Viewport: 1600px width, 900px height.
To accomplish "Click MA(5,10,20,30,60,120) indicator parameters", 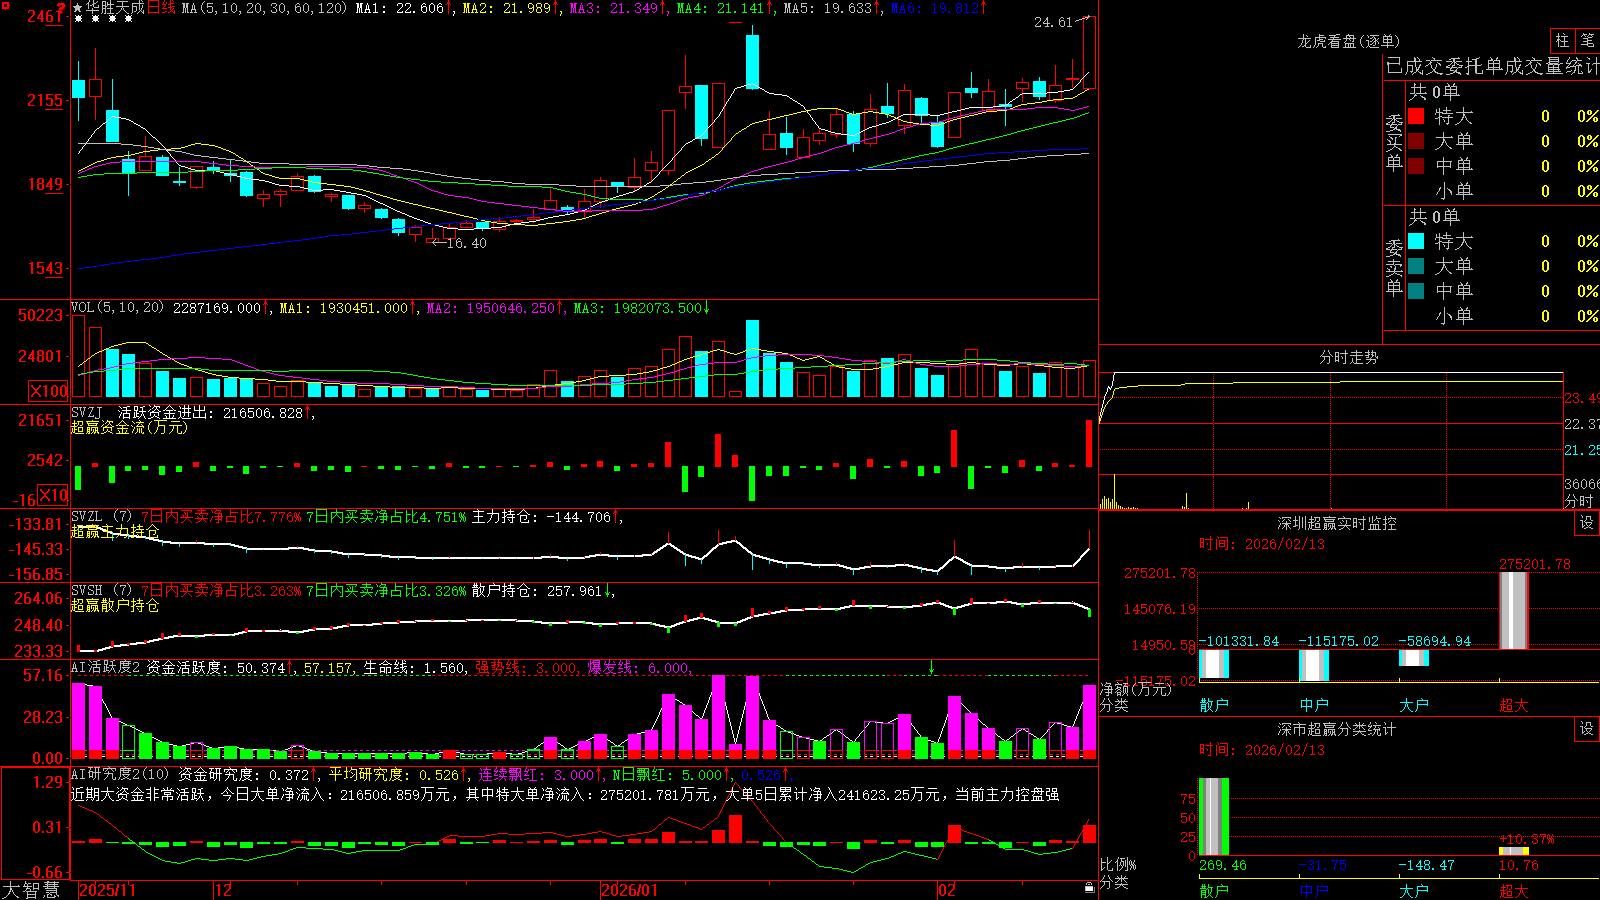I will click(265, 8).
